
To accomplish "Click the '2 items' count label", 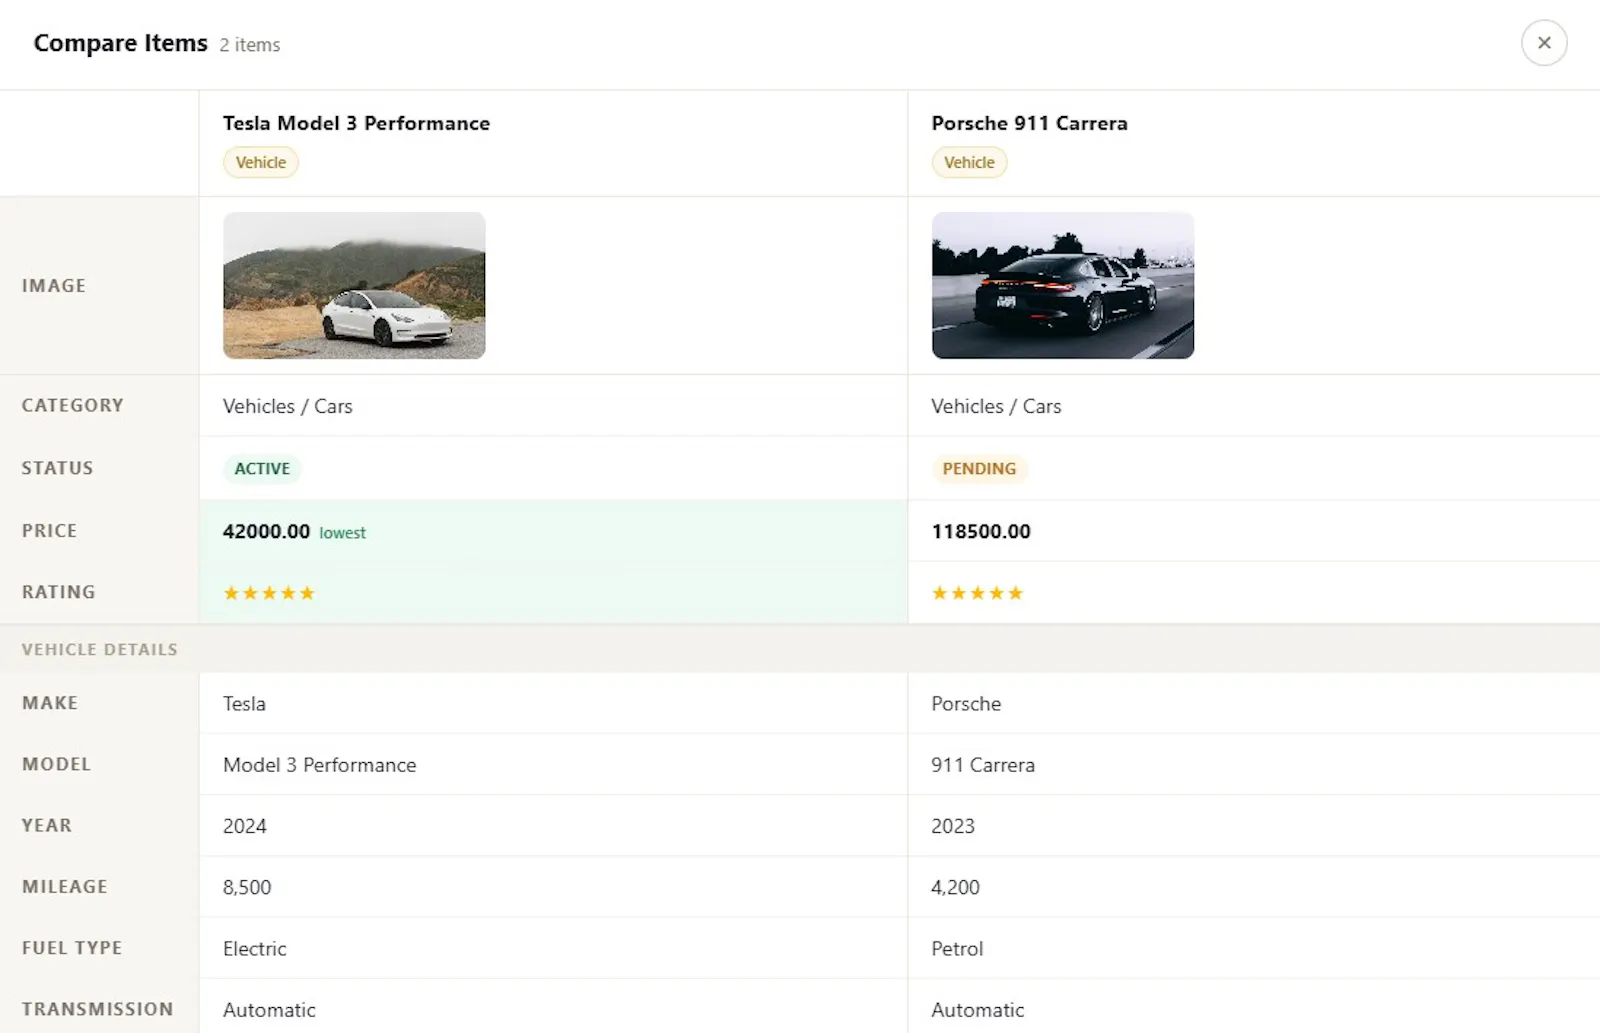I will [250, 45].
